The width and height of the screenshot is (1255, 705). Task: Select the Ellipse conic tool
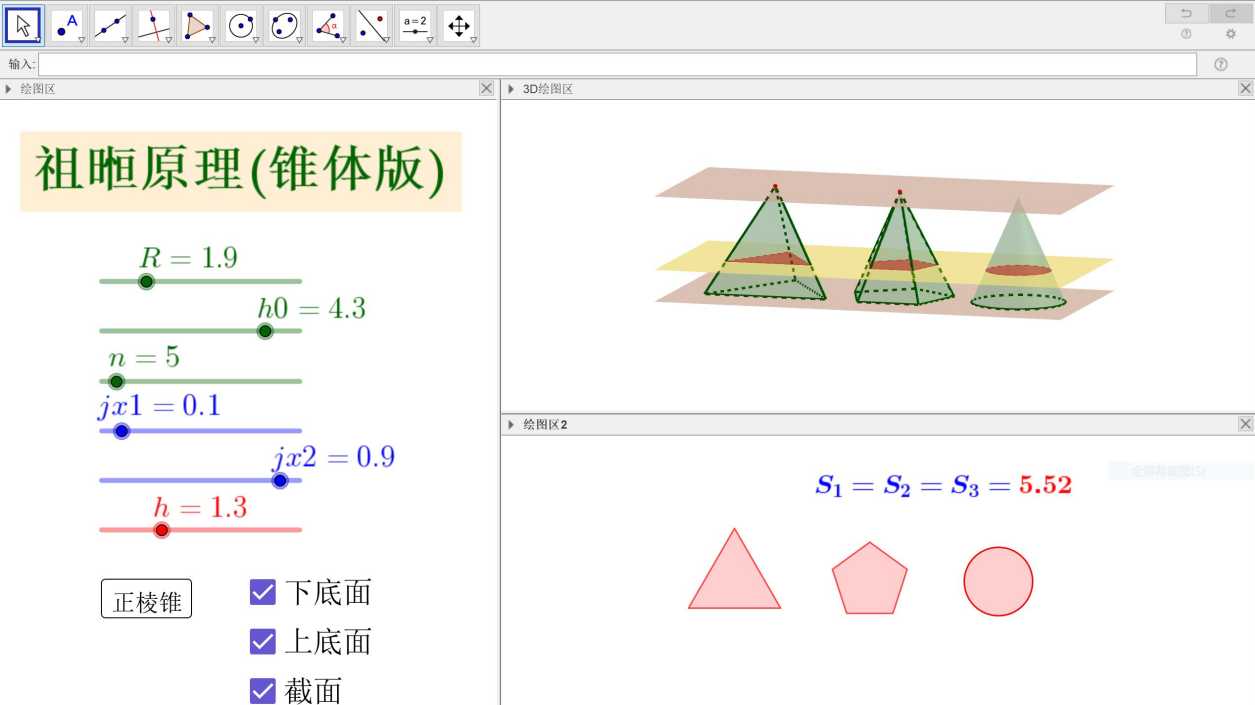284,26
